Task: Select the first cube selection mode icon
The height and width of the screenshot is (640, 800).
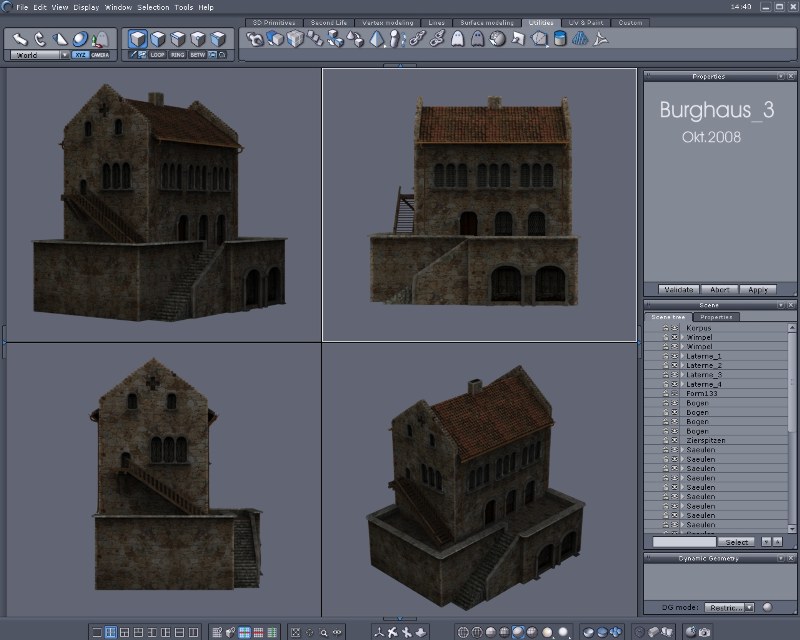Action: tap(138, 39)
